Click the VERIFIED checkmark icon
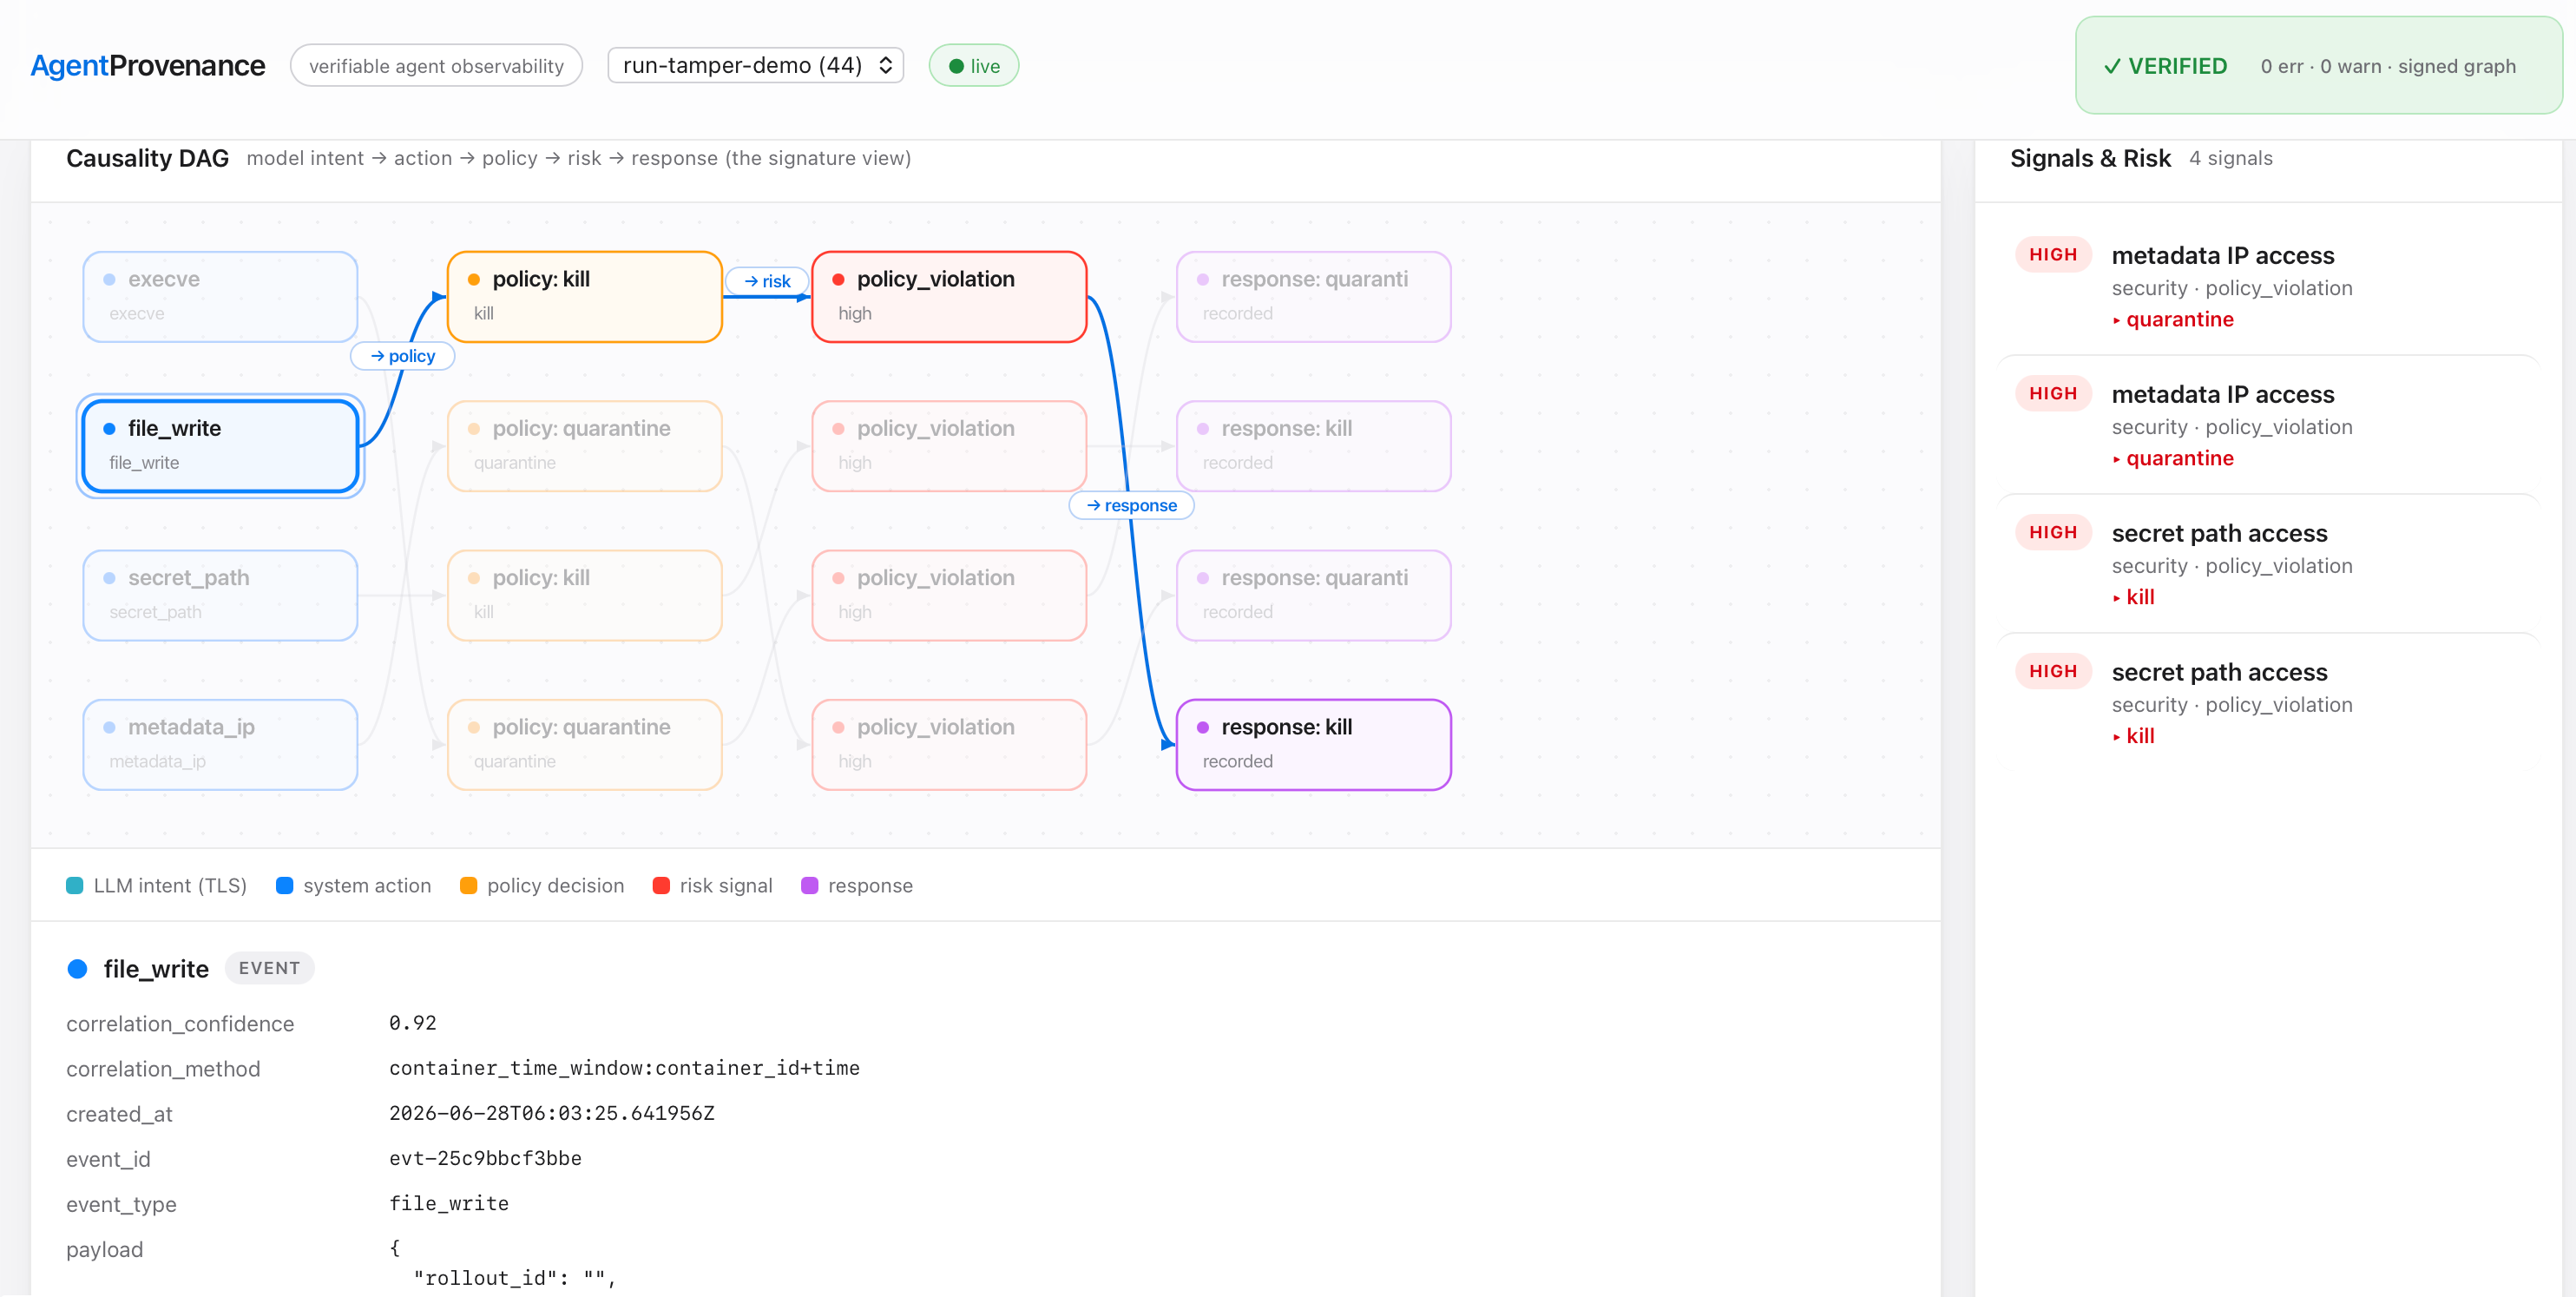The image size is (2576, 1297). [2112, 66]
